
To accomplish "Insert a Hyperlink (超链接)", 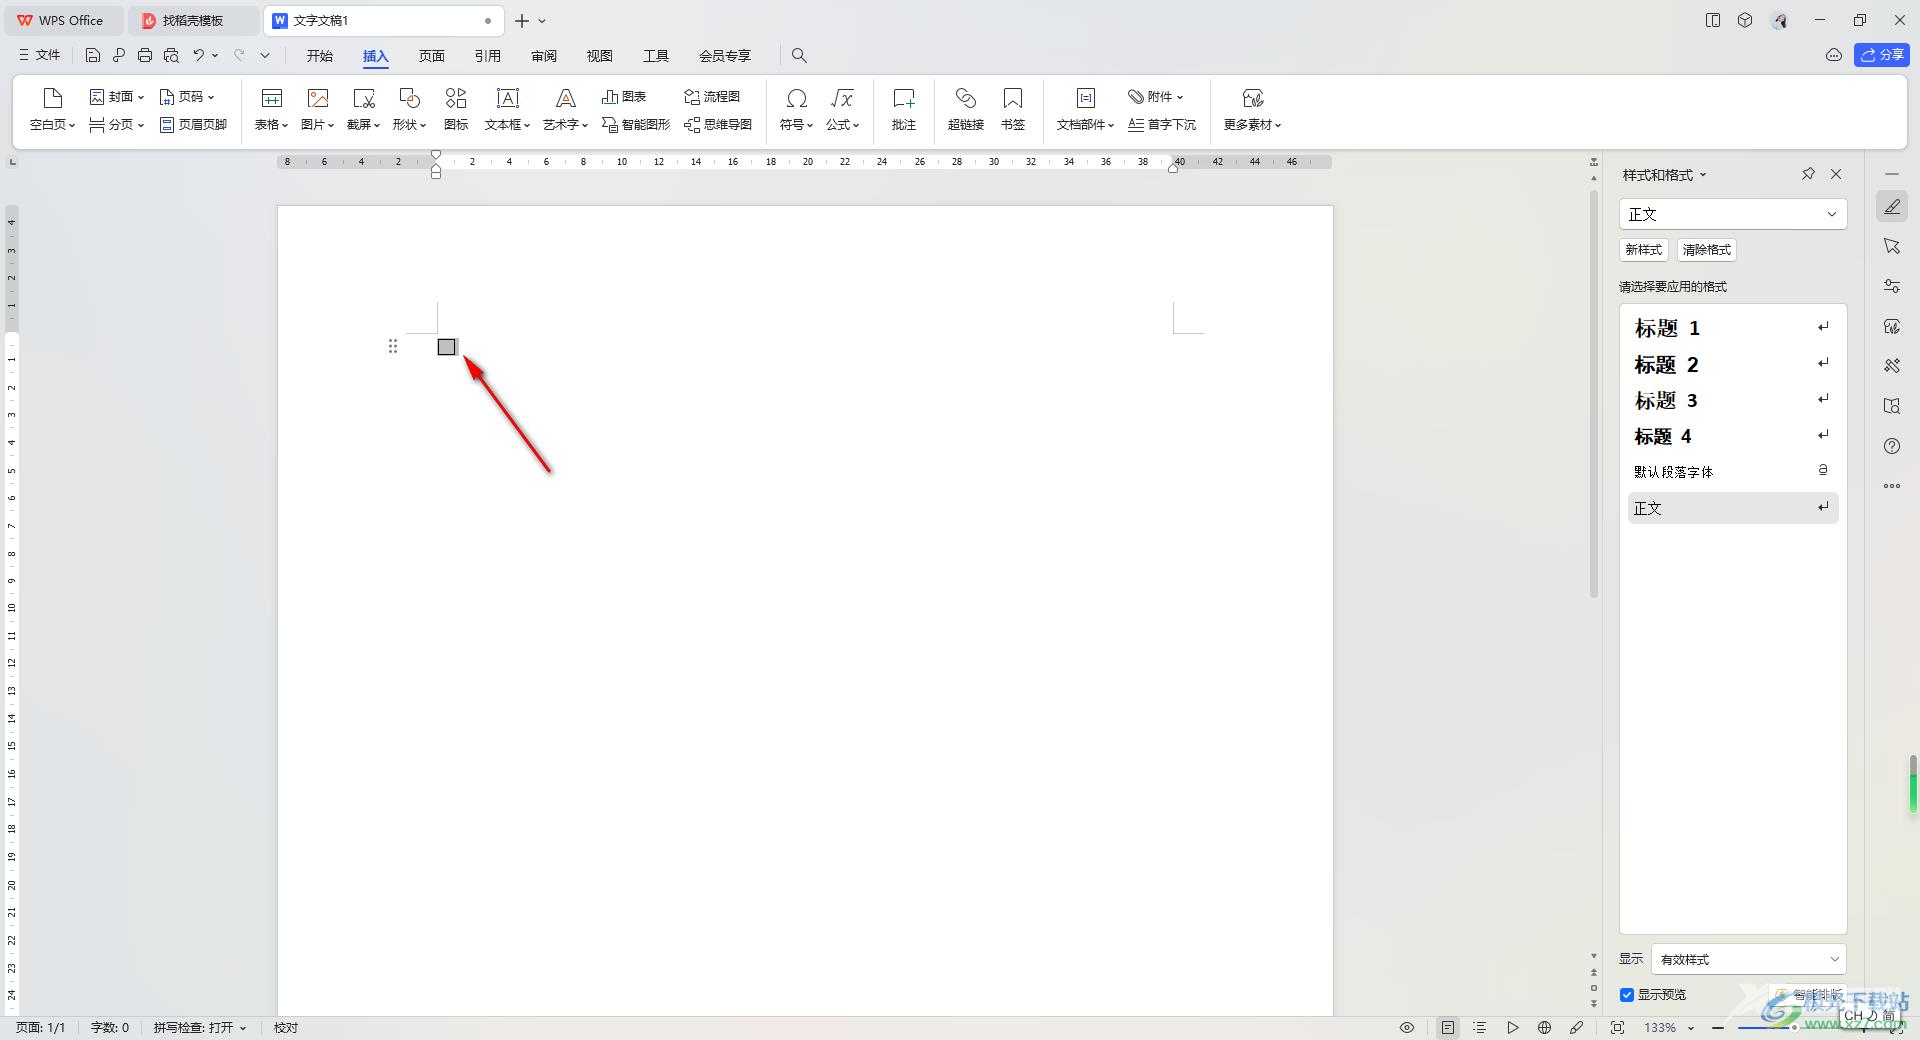I will (x=966, y=109).
